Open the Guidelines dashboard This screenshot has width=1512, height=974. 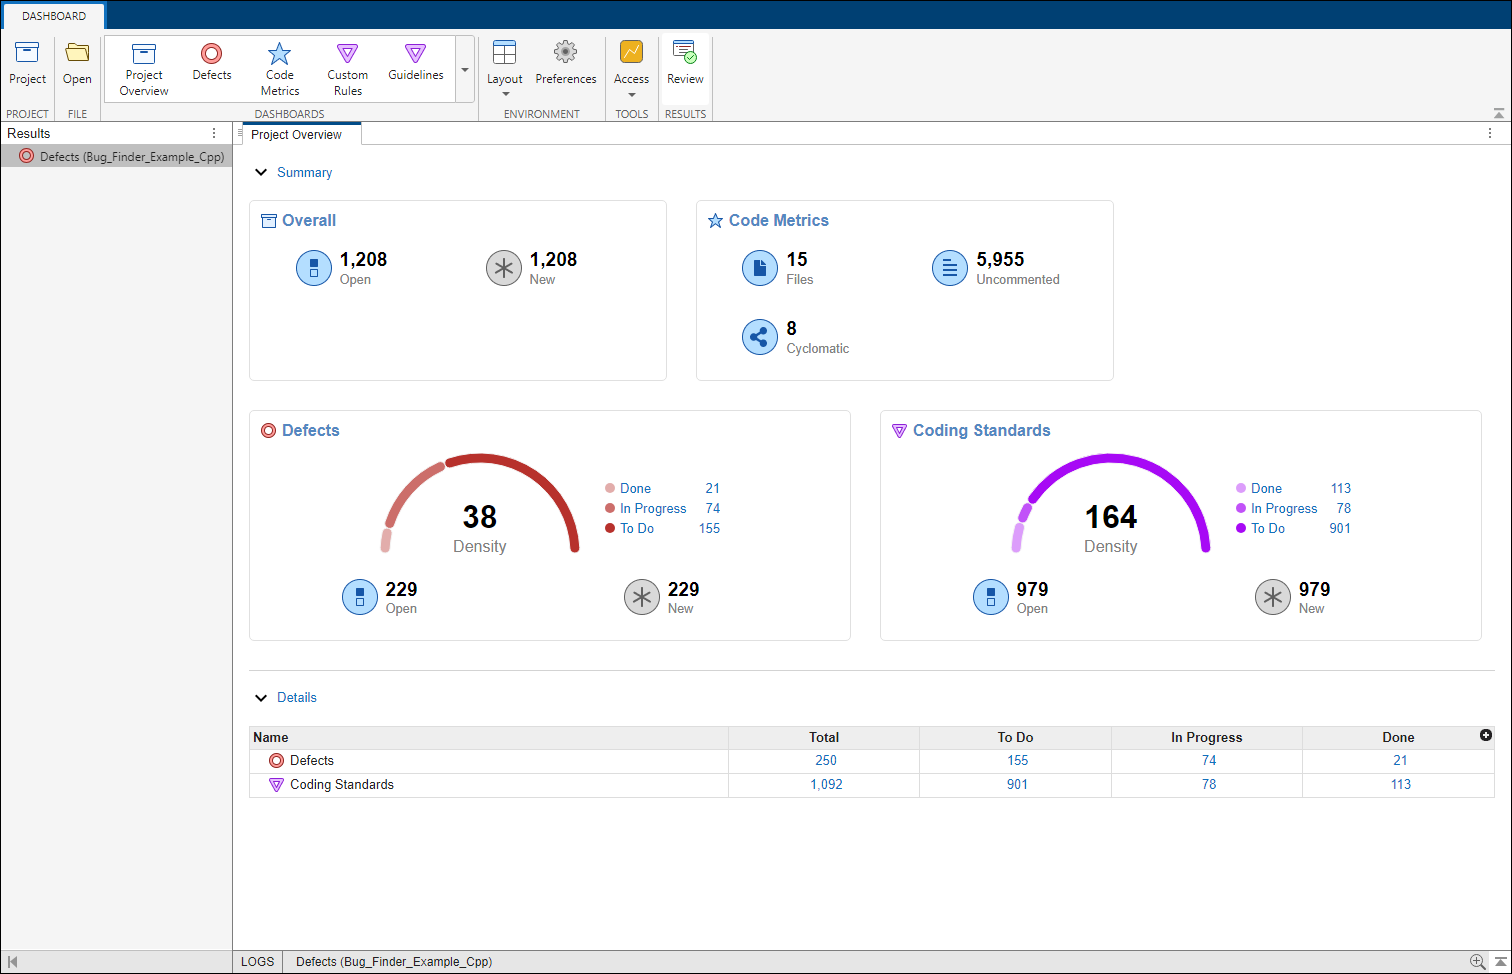pyautogui.click(x=416, y=54)
